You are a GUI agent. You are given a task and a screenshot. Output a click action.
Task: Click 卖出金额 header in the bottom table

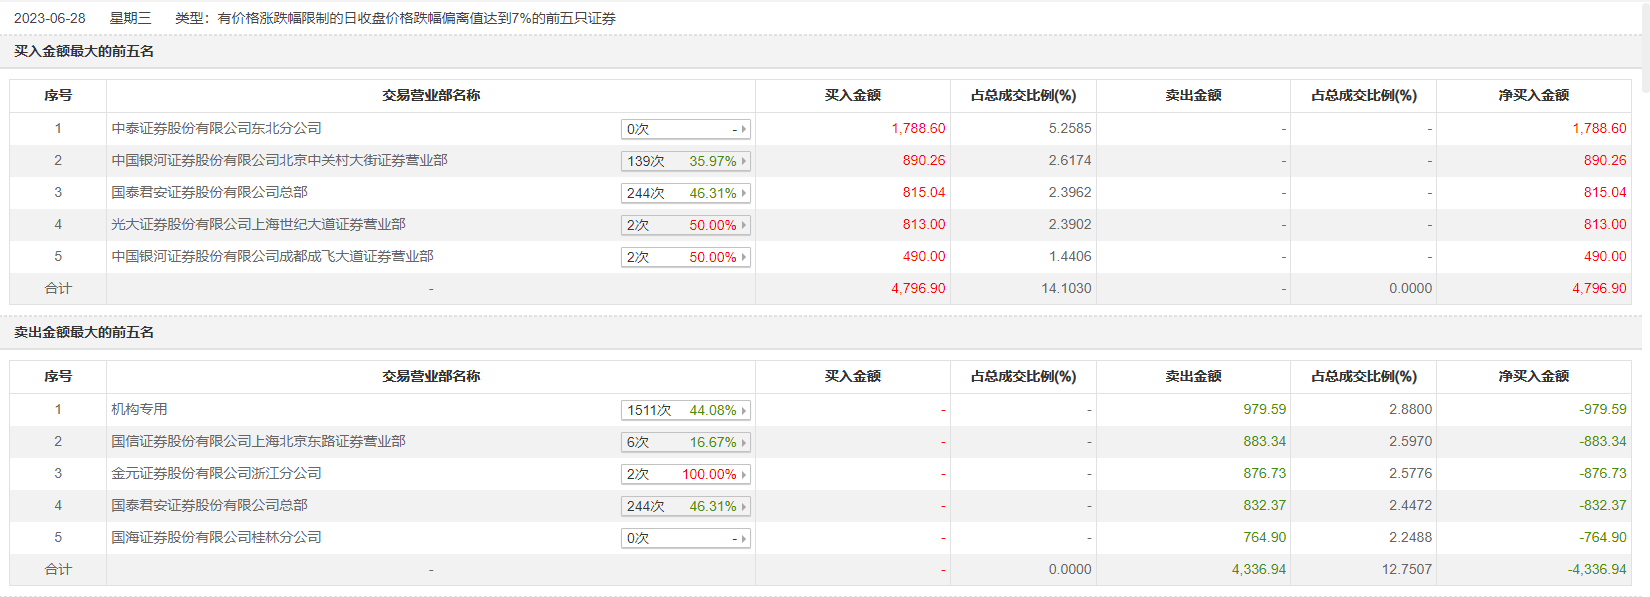click(x=1193, y=376)
